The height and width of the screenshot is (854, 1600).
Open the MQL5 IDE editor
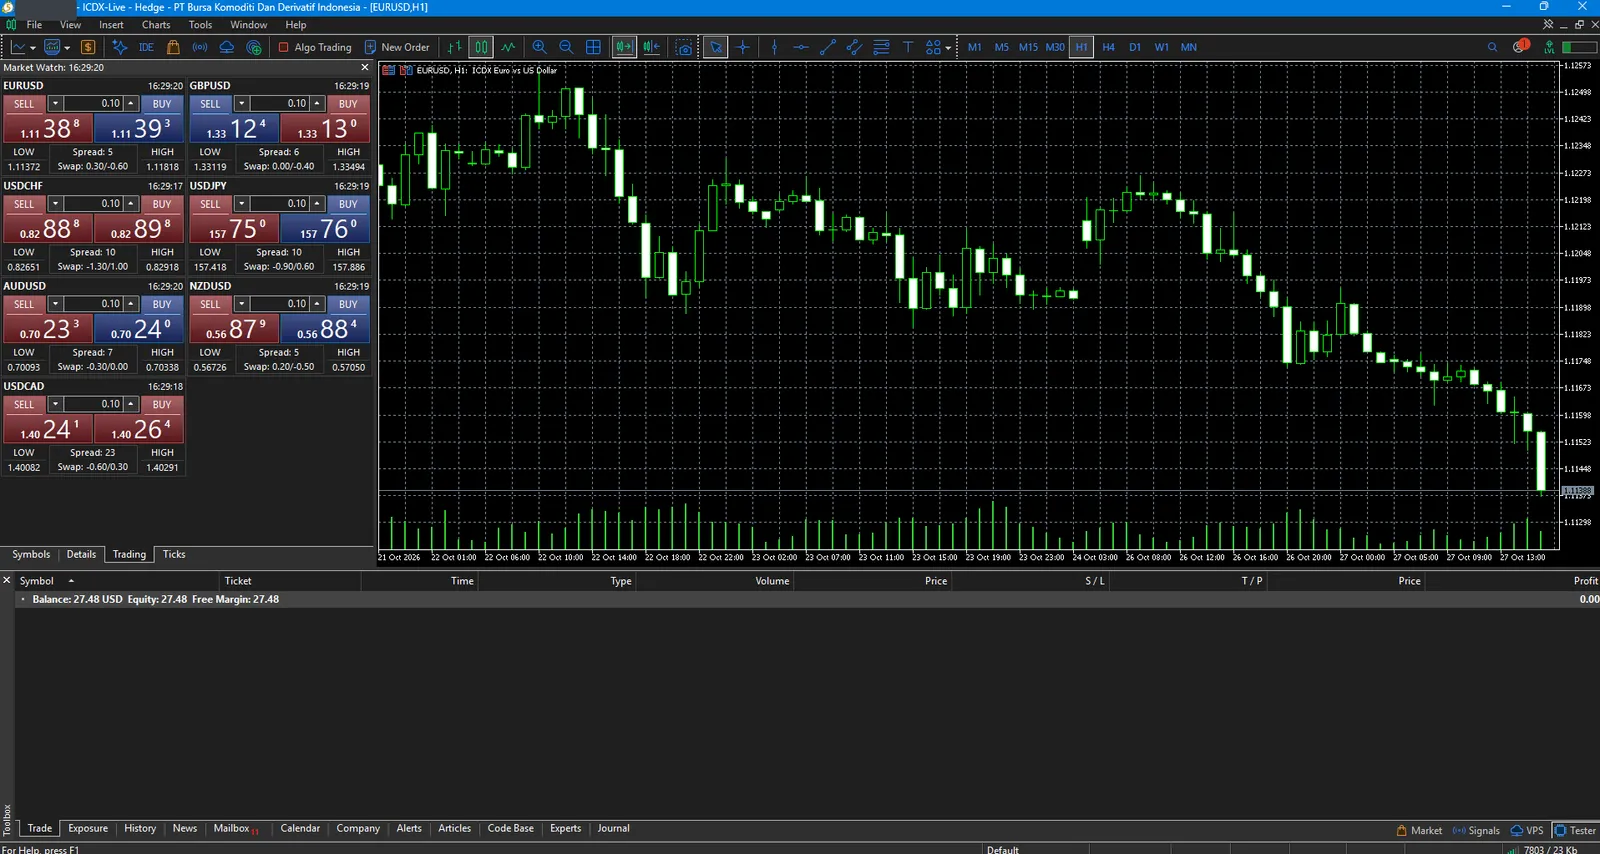coord(146,47)
